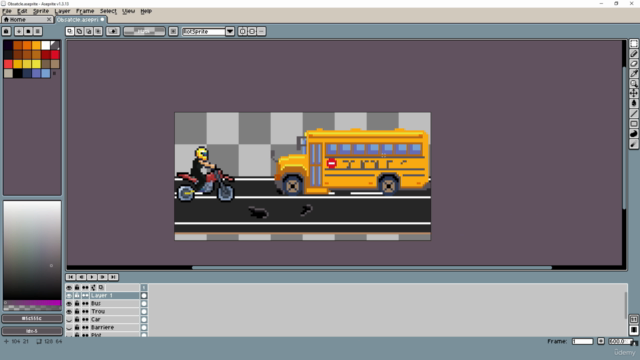Toggle all layers visibility in timeline header
Image resolution: width=640 pixels, height=360 pixels.
click(x=69, y=287)
